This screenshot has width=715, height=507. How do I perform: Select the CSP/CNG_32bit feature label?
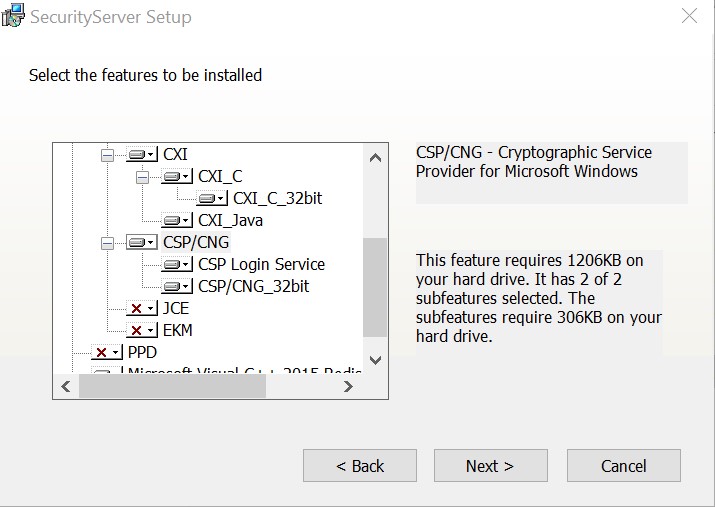pyautogui.click(x=254, y=286)
